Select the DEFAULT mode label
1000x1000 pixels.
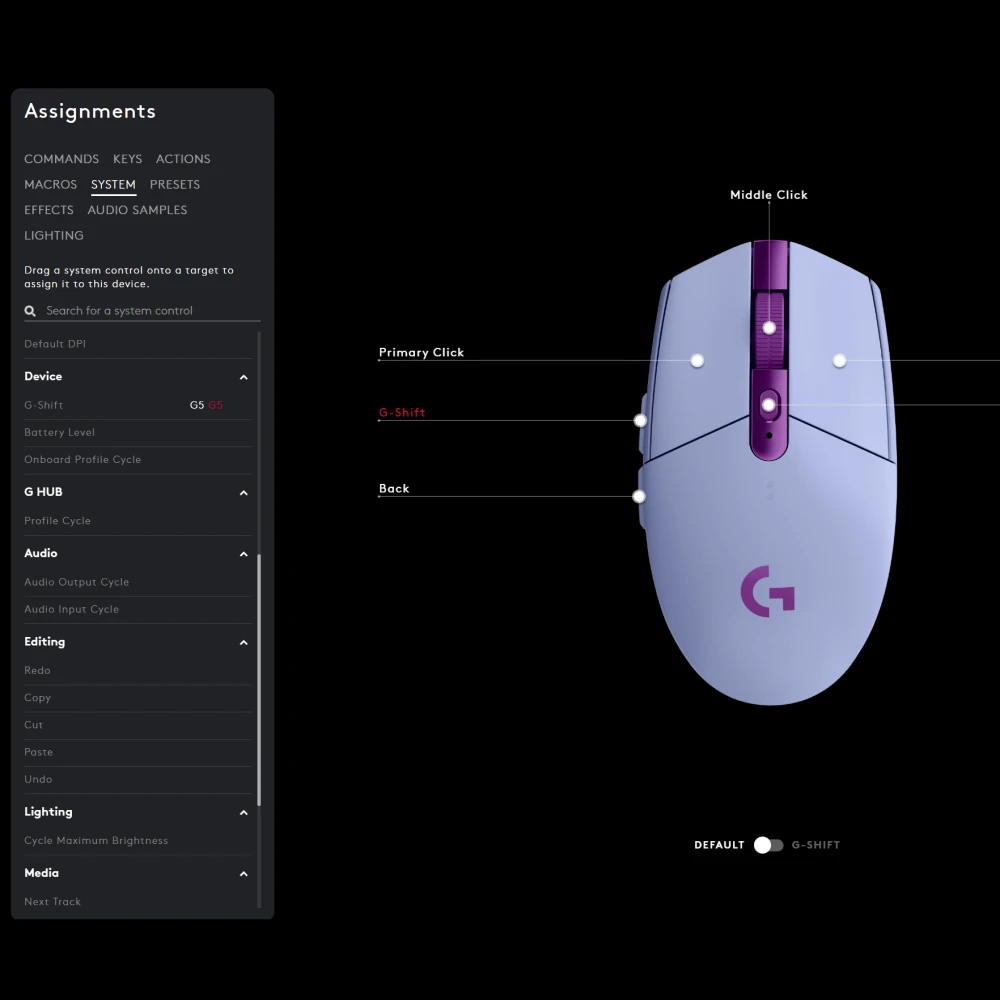point(719,845)
